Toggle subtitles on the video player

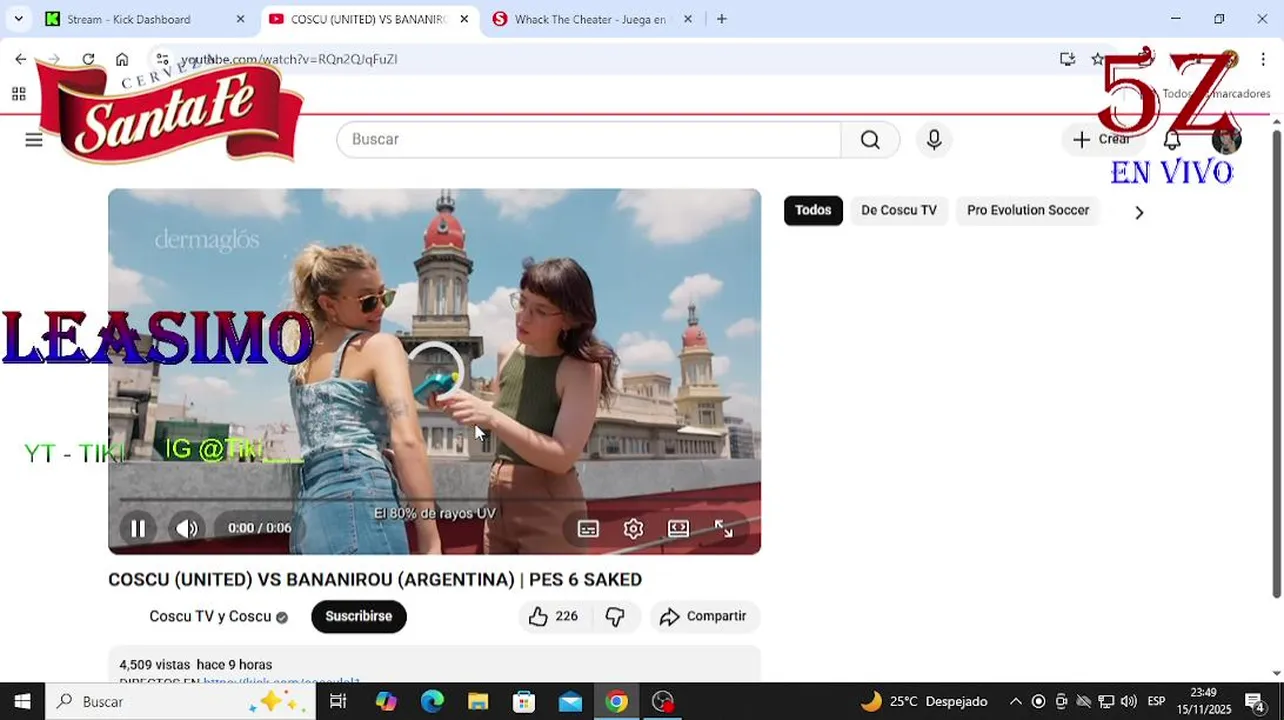[588, 529]
